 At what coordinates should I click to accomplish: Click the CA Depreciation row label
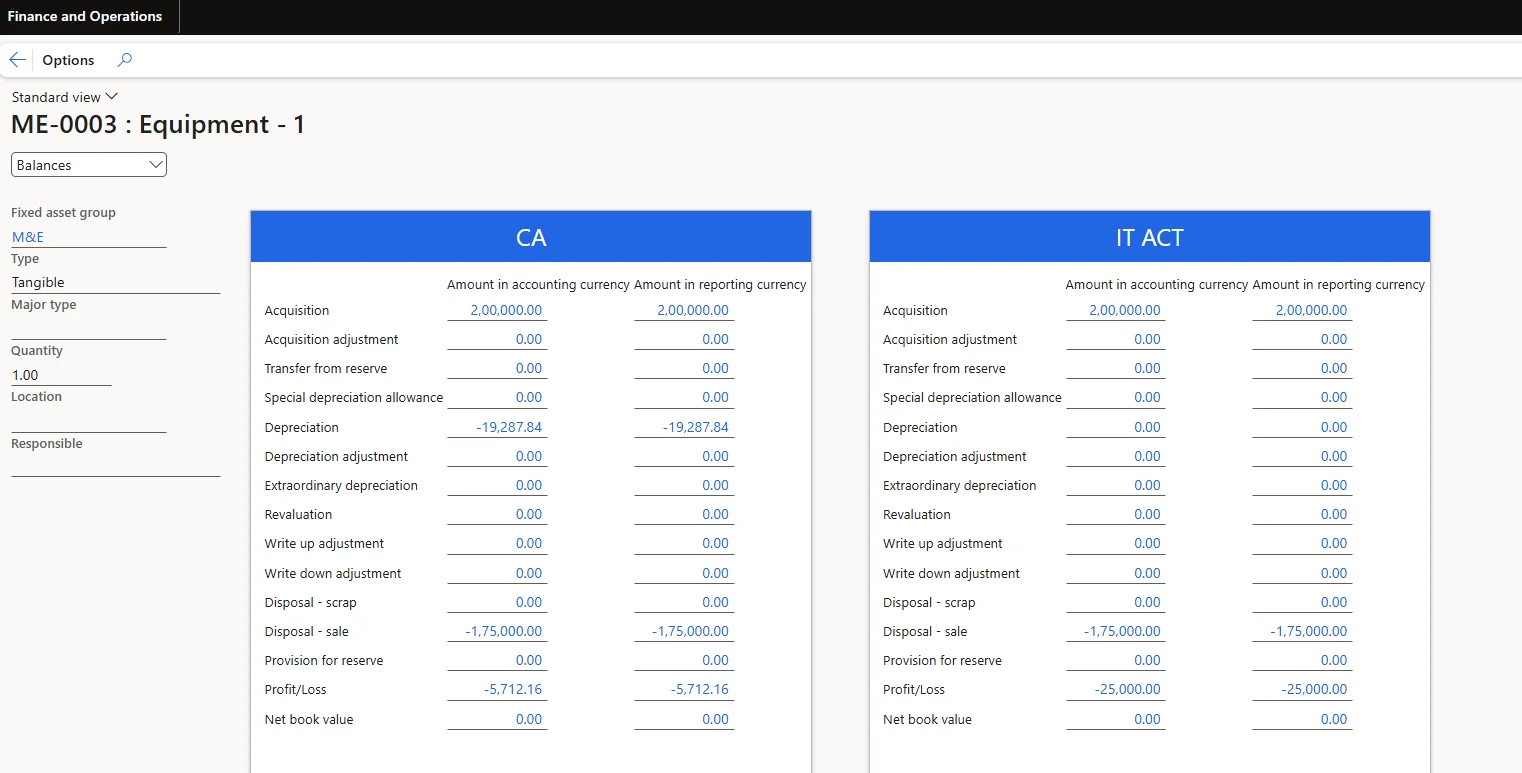[302, 427]
